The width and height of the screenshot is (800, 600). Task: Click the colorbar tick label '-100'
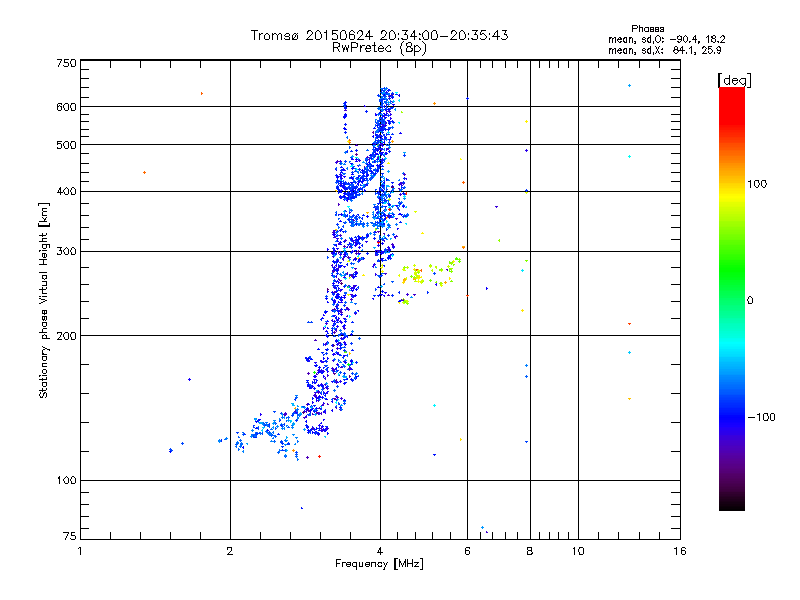[x=761, y=417]
